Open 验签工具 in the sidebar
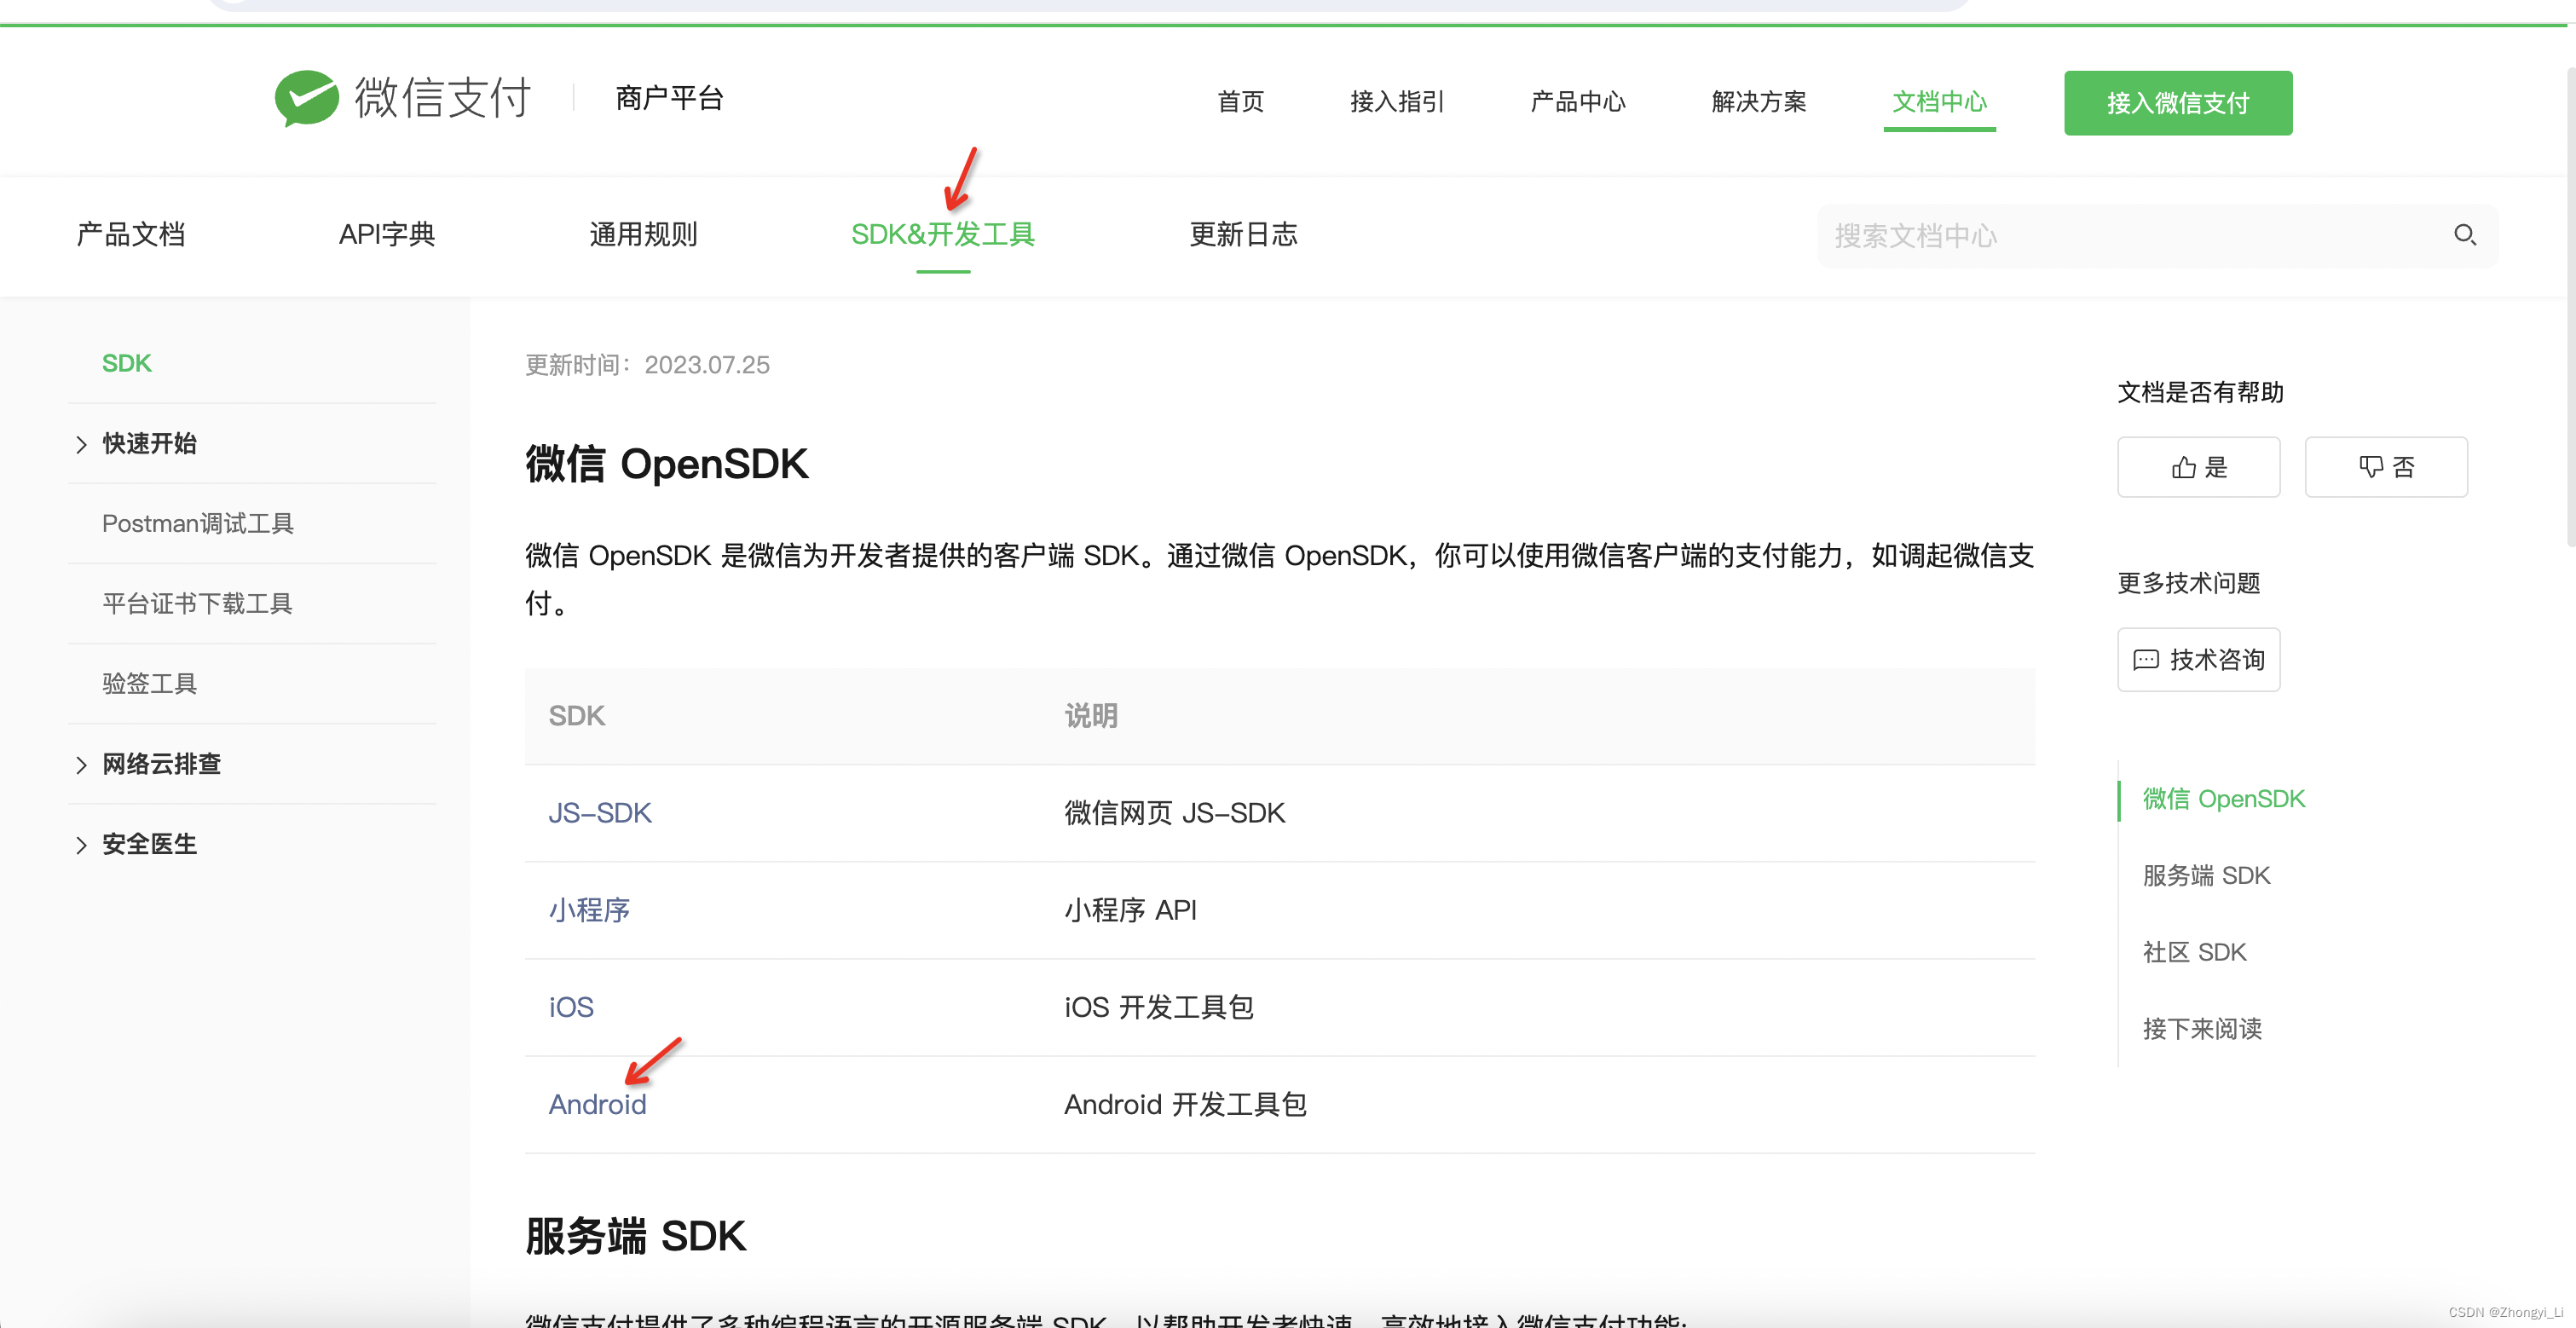This screenshot has height=1328, width=2576. coord(149,684)
